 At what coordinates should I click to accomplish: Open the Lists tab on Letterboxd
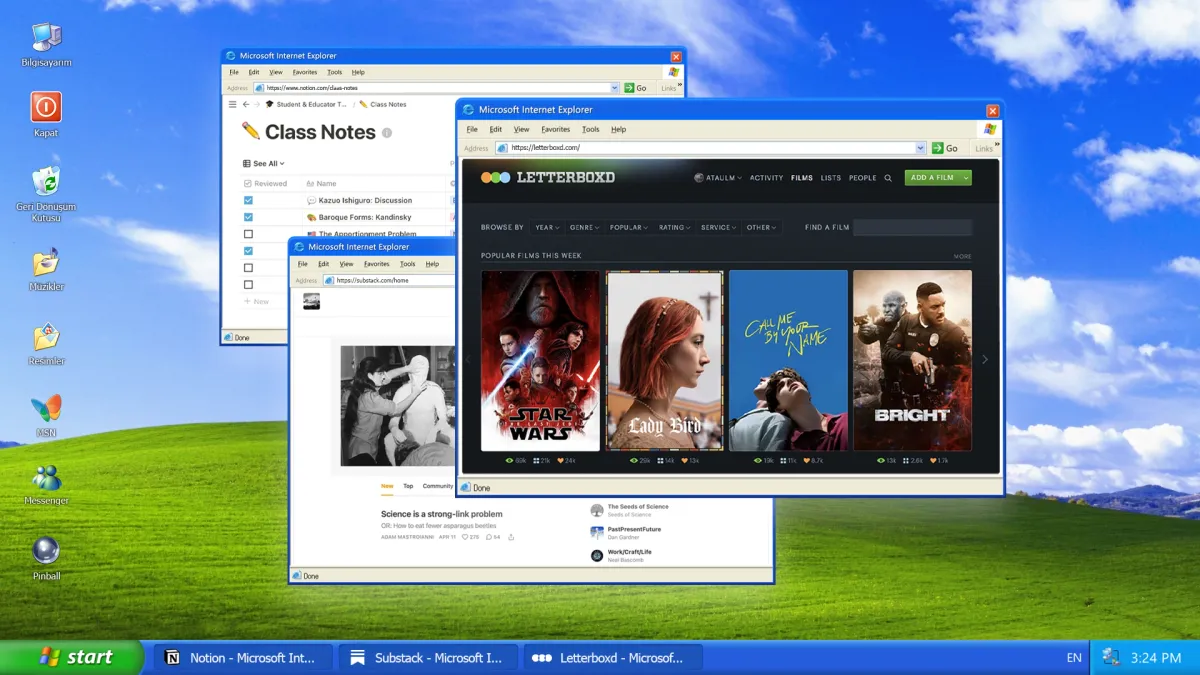point(830,178)
